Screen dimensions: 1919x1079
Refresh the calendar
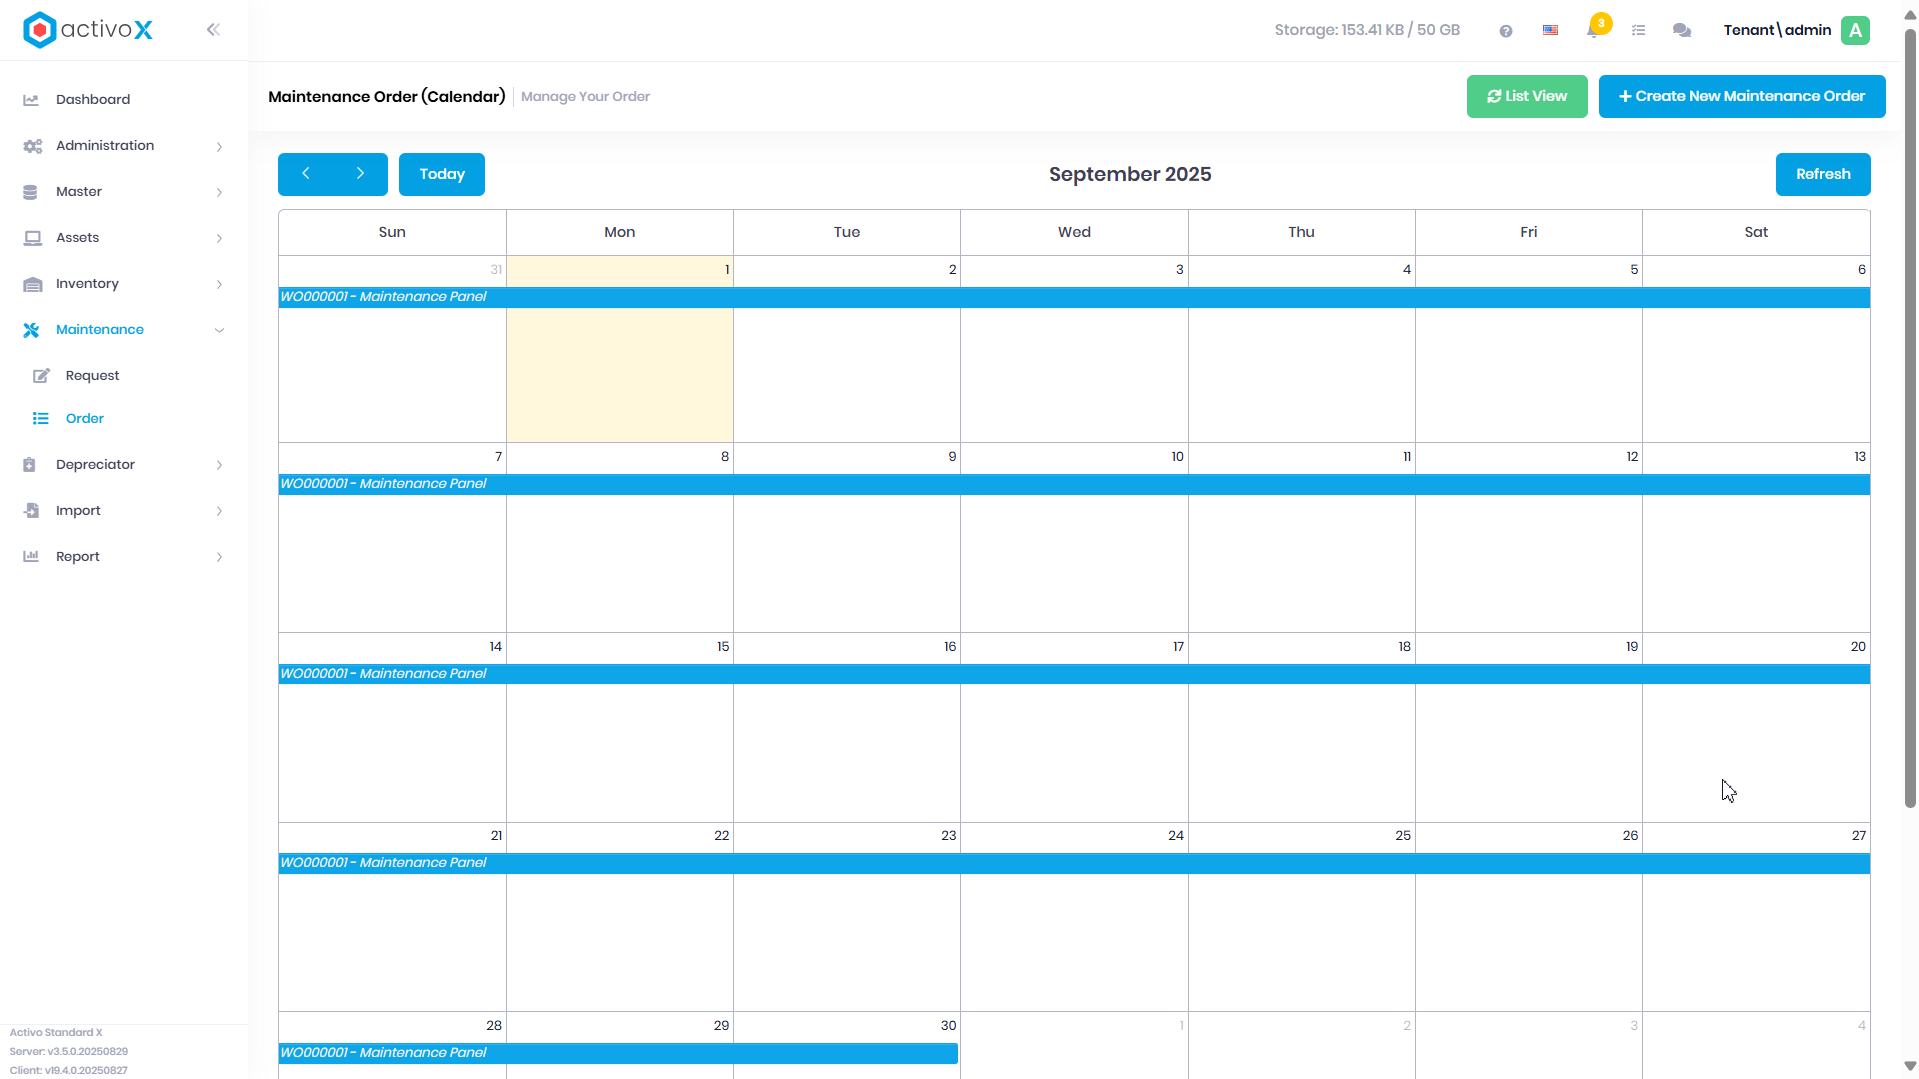point(1823,174)
